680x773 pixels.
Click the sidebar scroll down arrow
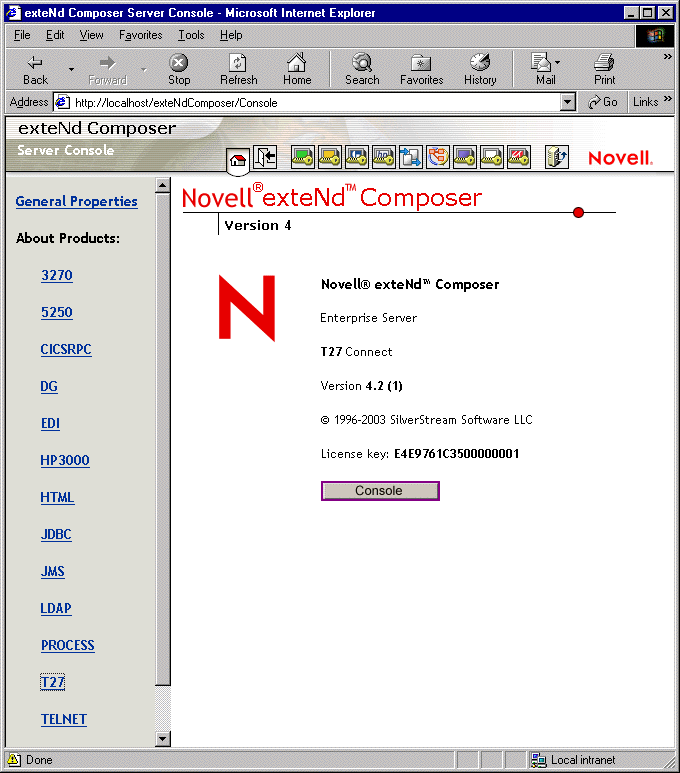163,738
